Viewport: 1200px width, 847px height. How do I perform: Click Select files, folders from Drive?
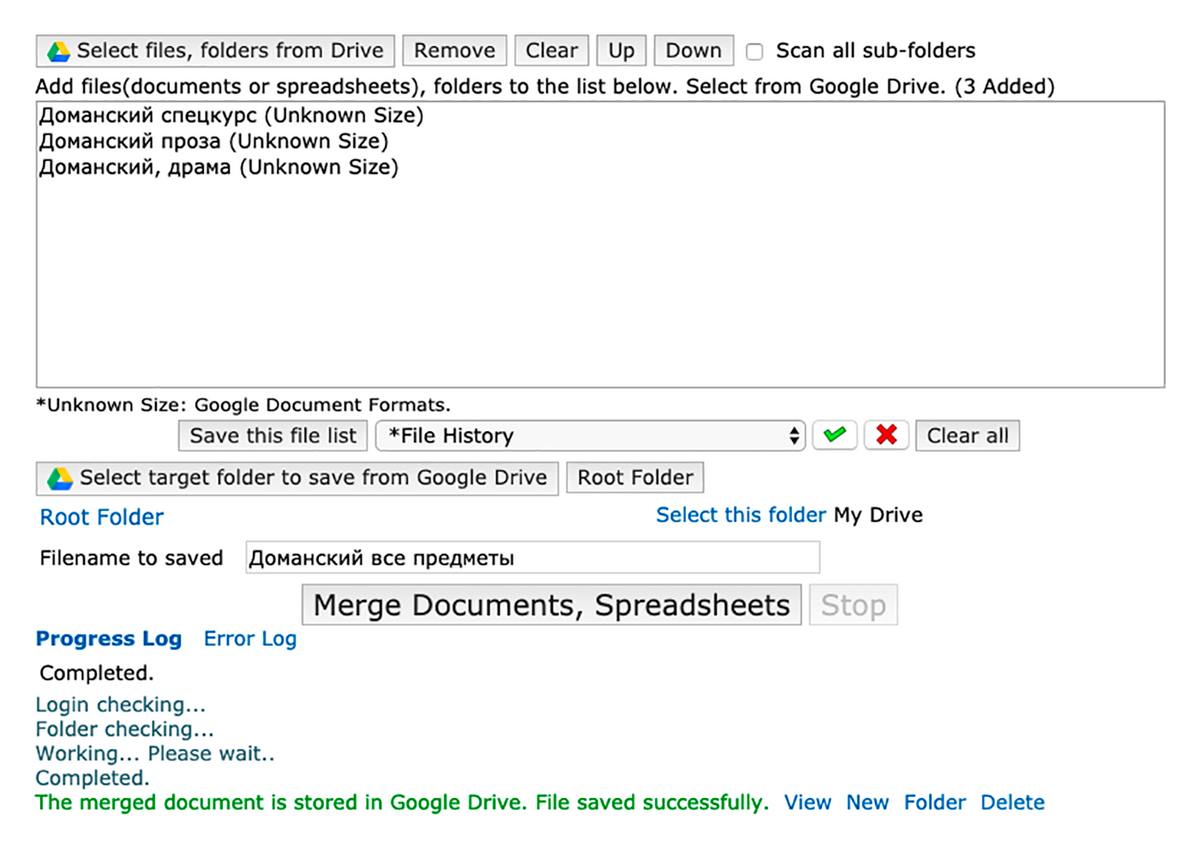(x=215, y=51)
